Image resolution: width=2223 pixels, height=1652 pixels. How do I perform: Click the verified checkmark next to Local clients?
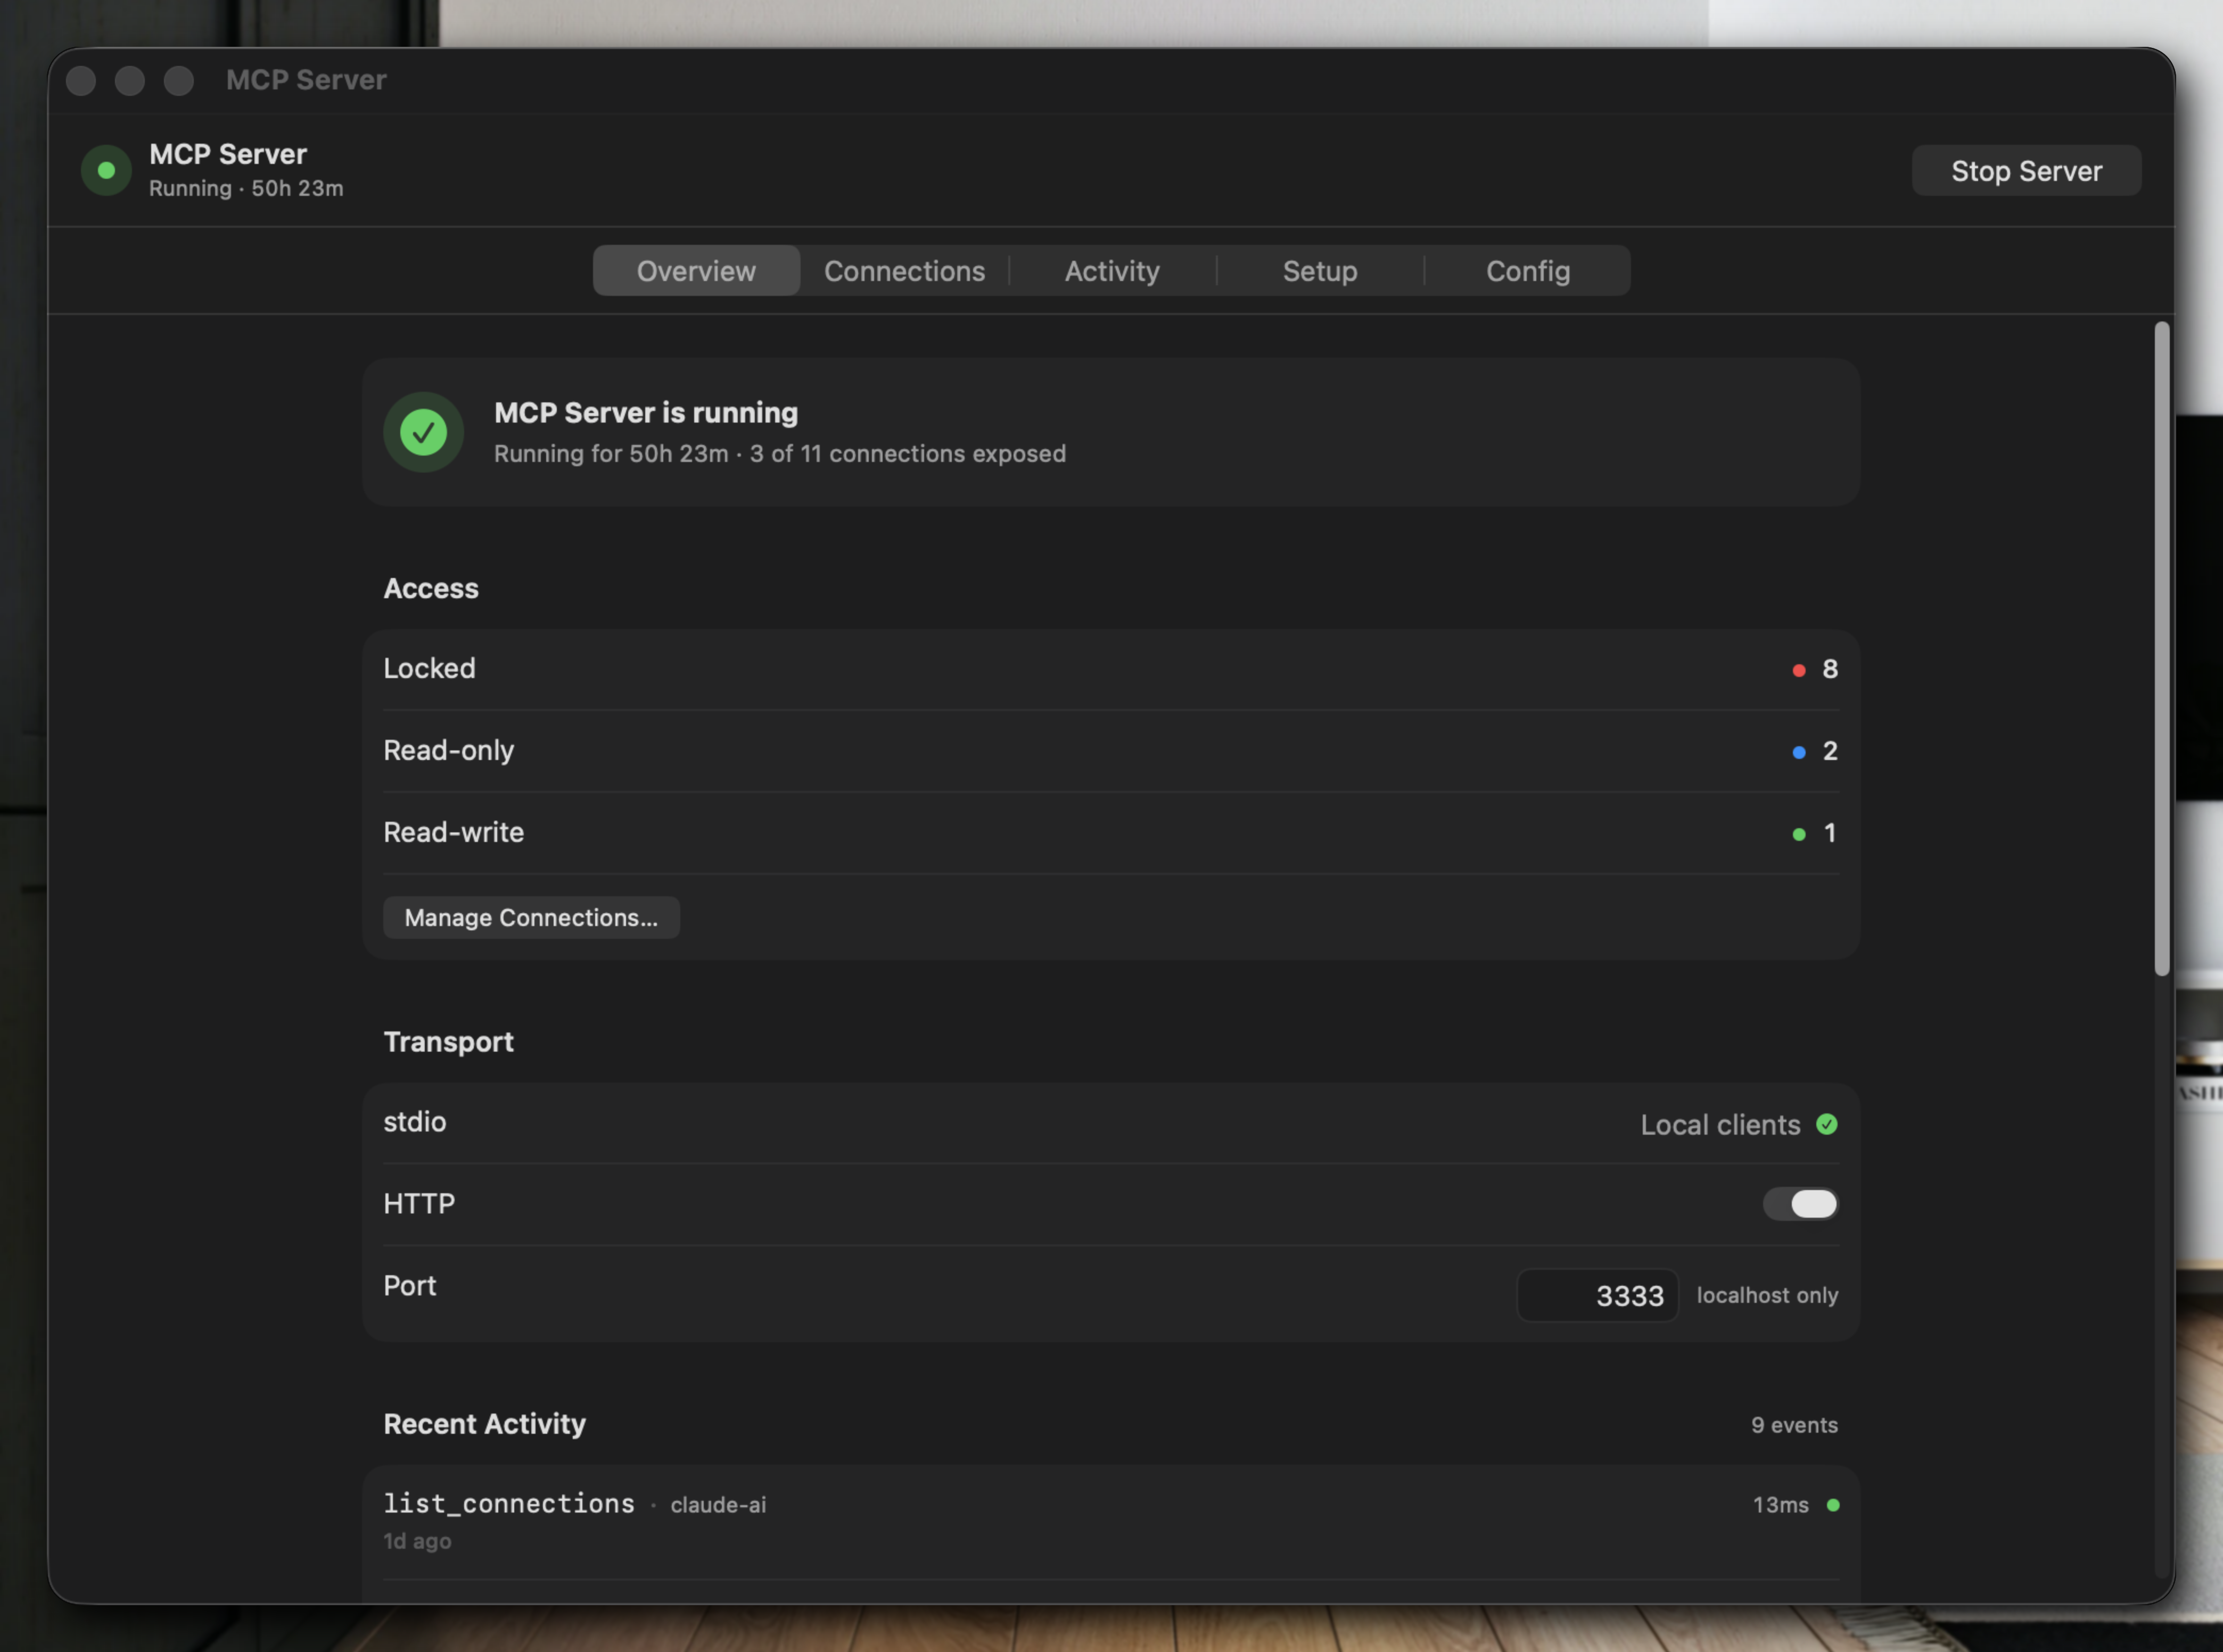[x=1828, y=1124]
